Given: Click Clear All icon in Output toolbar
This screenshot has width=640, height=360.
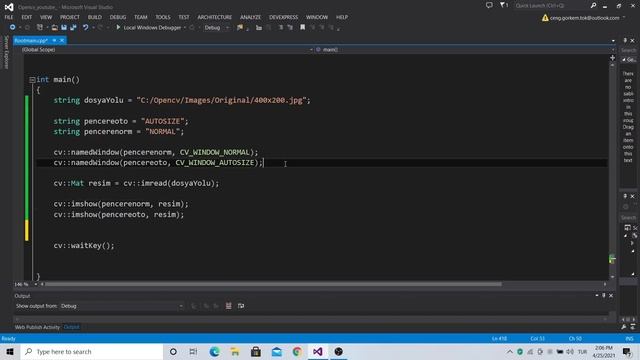Looking at the screenshot, I should pyautogui.click(x=229, y=306).
